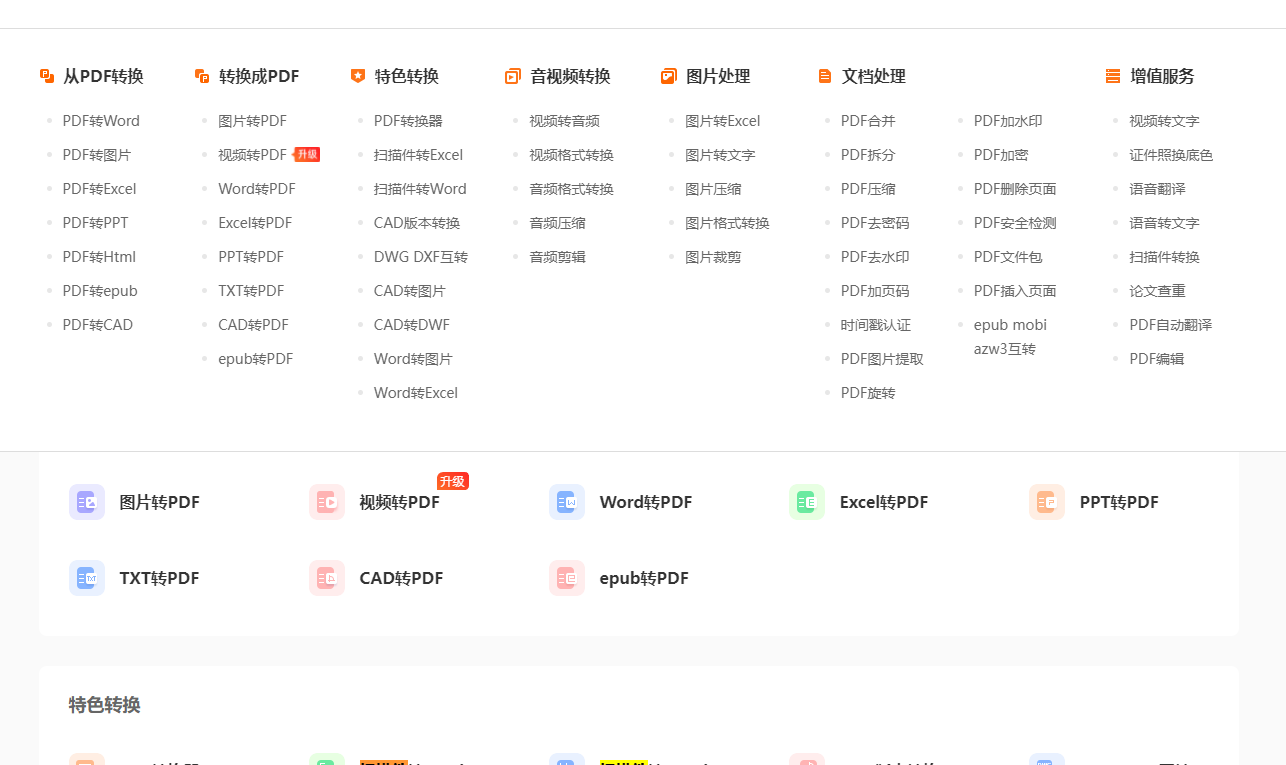This screenshot has width=1286, height=765.
Task: Open the epub转PDF card icon
Action: pyautogui.click(x=567, y=578)
